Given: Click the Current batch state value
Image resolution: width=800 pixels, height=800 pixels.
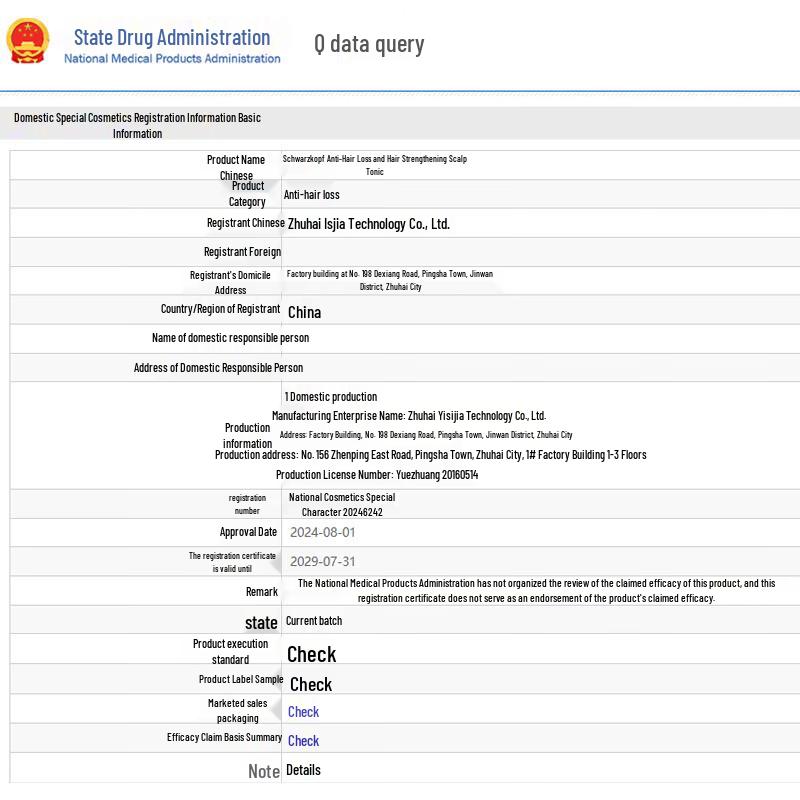Looking at the screenshot, I should (x=314, y=621).
